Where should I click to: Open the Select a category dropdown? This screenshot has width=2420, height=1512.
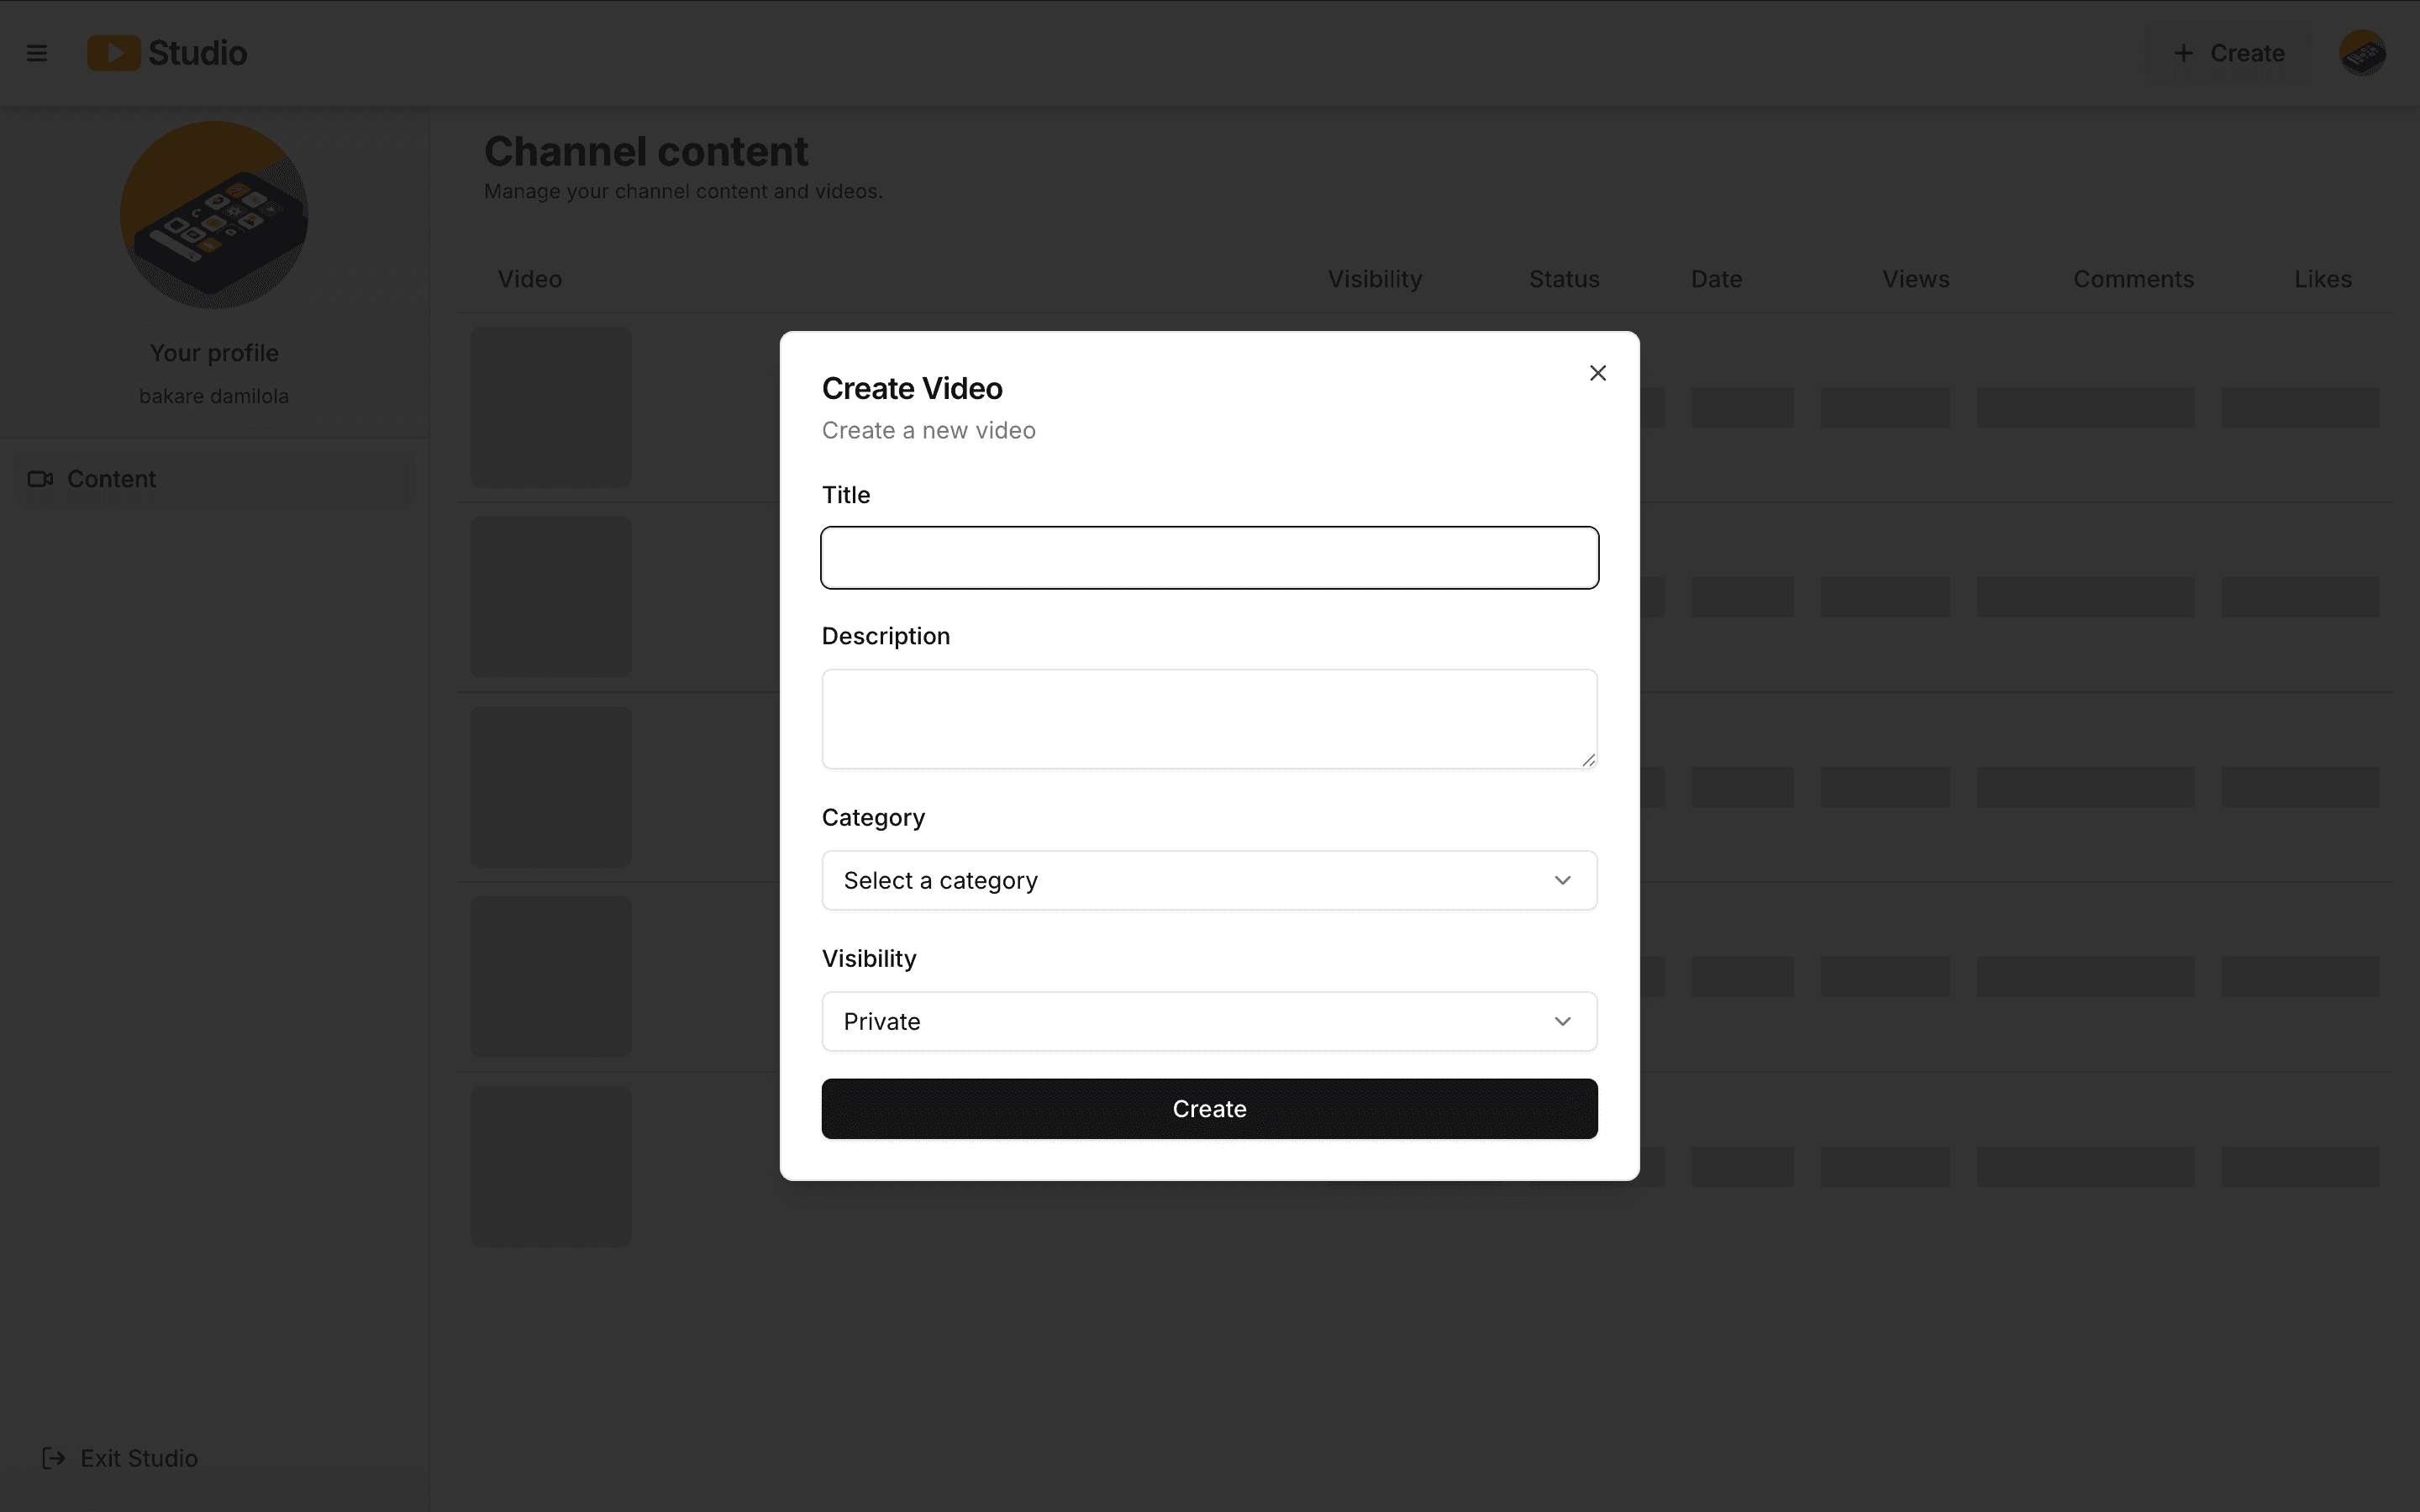click(x=1208, y=880)
